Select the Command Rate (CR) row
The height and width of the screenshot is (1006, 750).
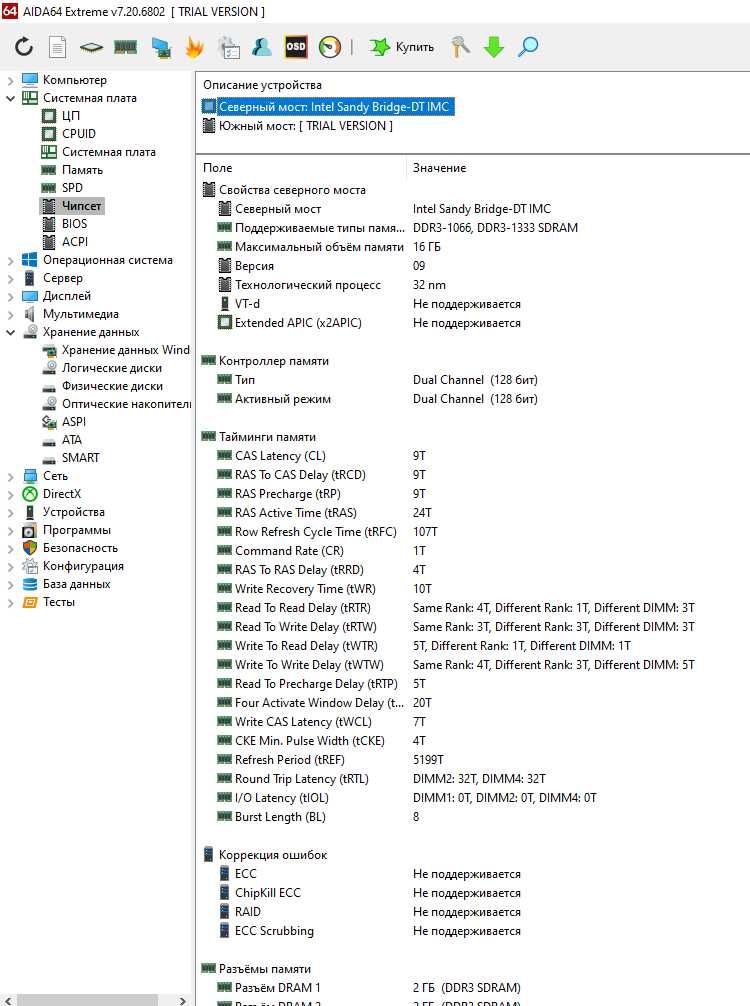(473, 550)
